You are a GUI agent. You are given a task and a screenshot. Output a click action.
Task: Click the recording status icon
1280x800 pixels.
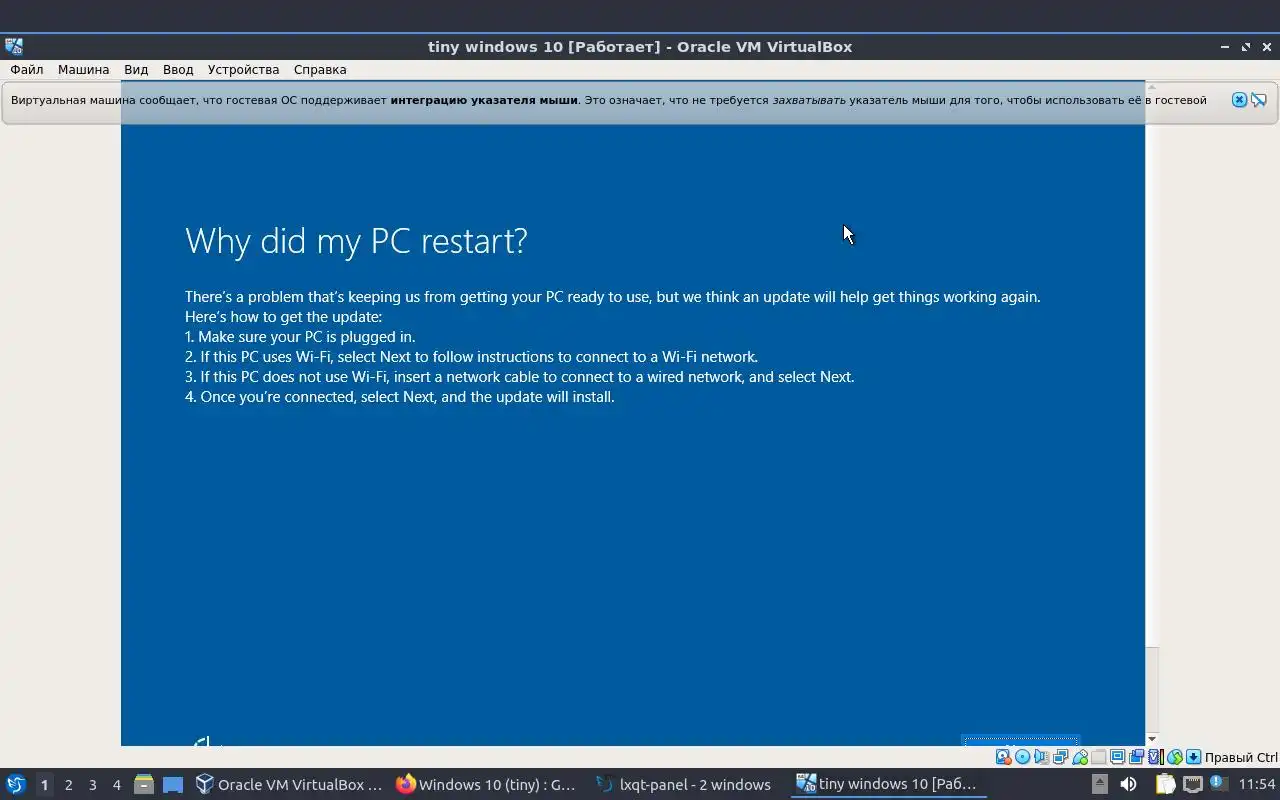click(1136, 757)
